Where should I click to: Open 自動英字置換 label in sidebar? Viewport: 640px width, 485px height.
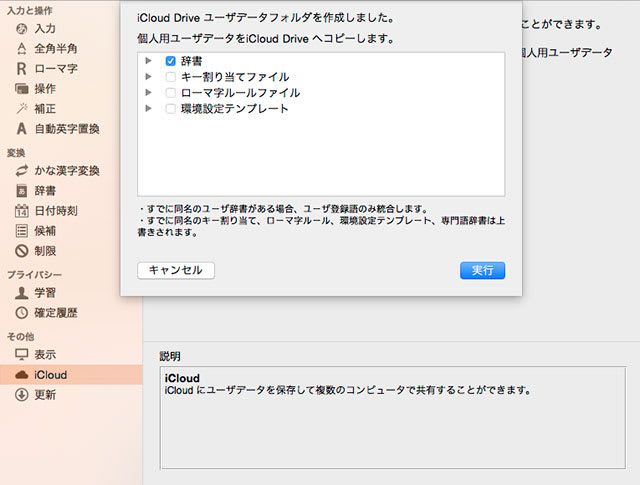pos(67,129)
